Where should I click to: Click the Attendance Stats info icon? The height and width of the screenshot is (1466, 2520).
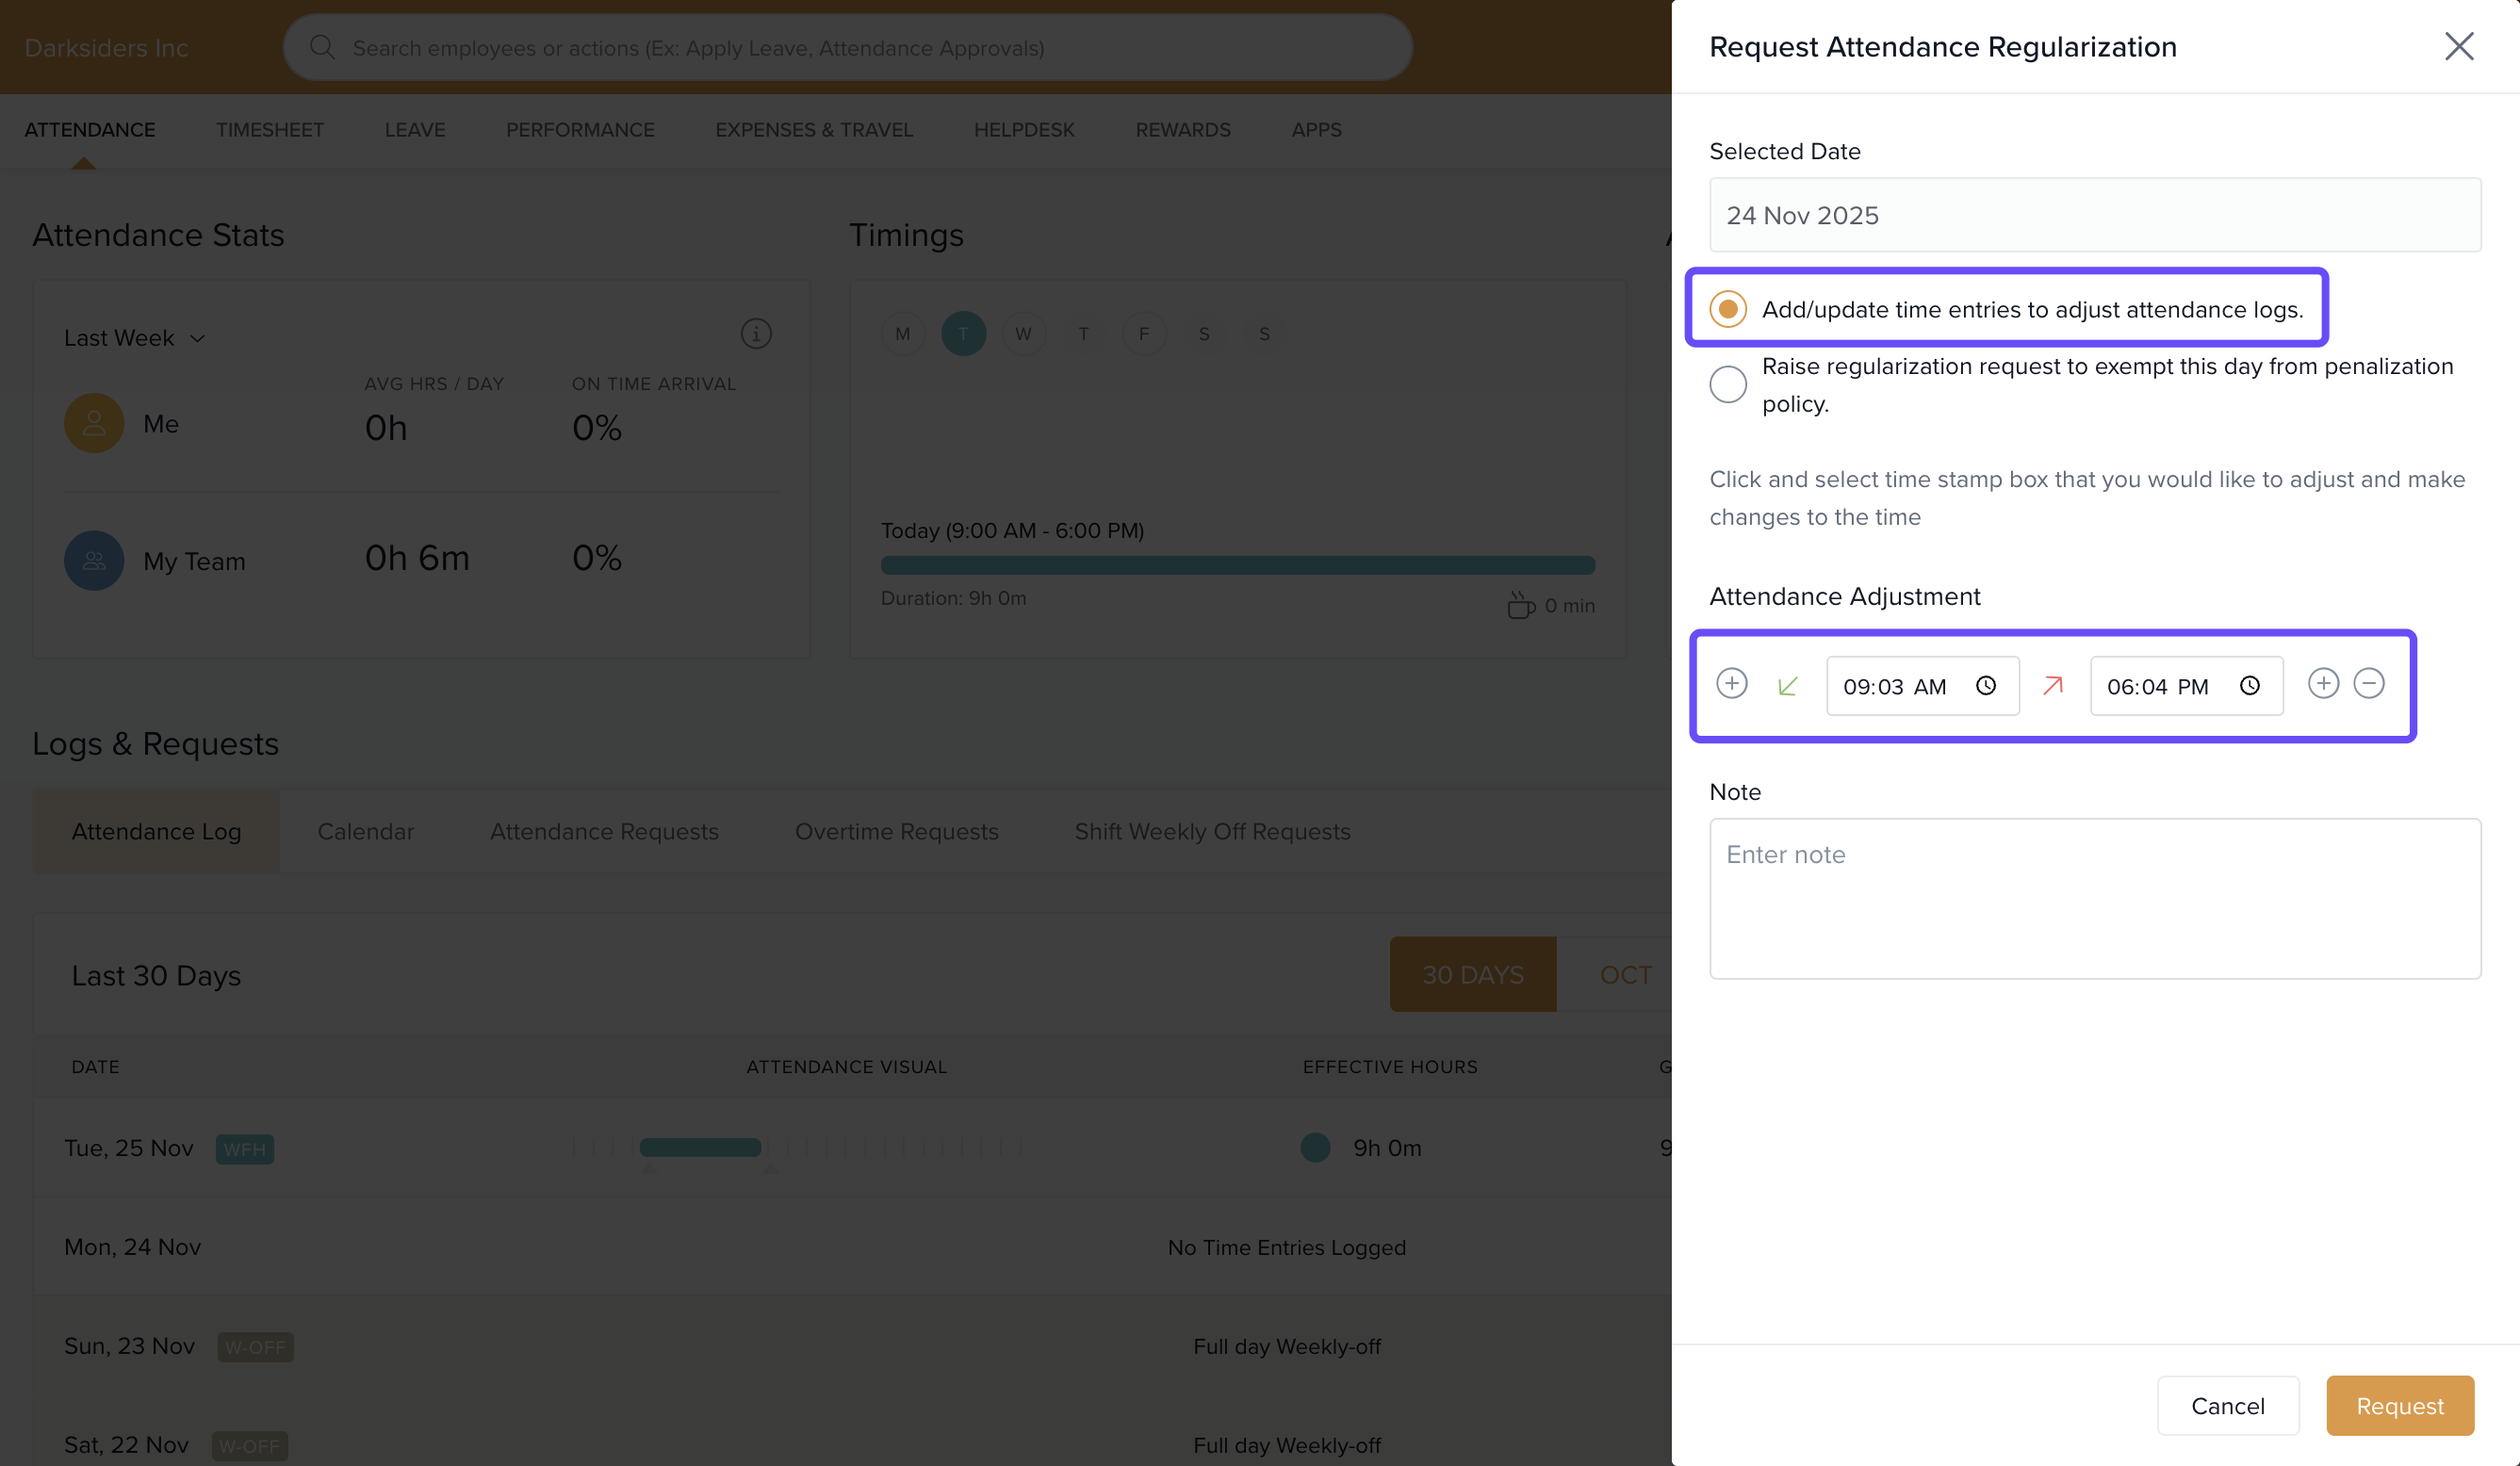coord(756,333)
